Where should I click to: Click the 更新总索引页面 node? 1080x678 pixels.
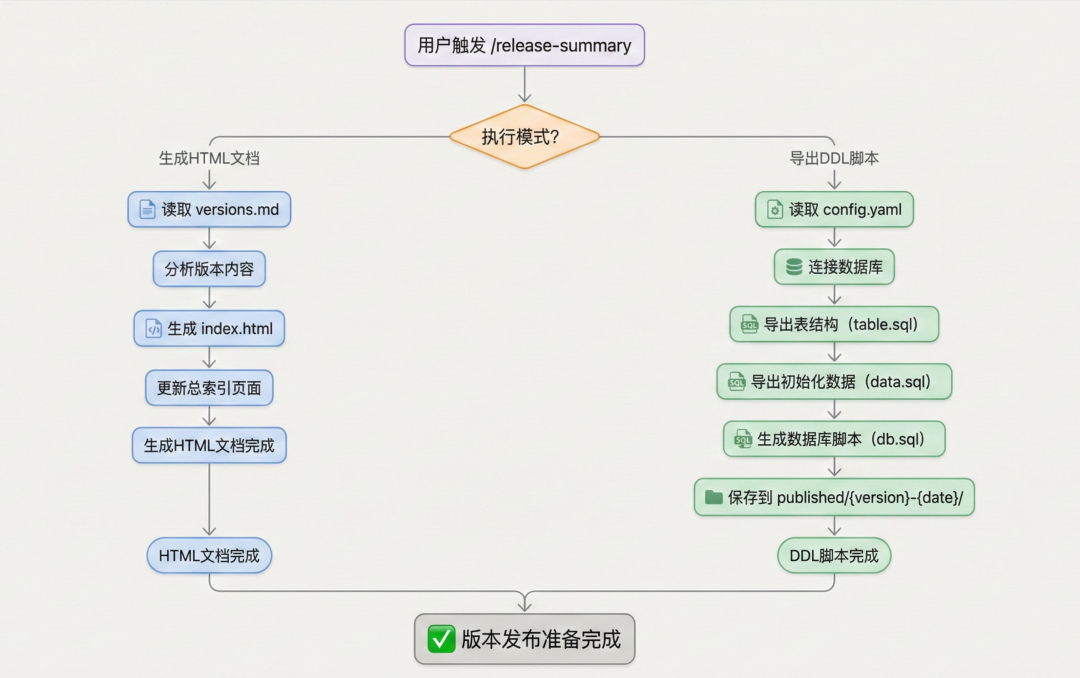pyautogui.click(x=208, y=387)
